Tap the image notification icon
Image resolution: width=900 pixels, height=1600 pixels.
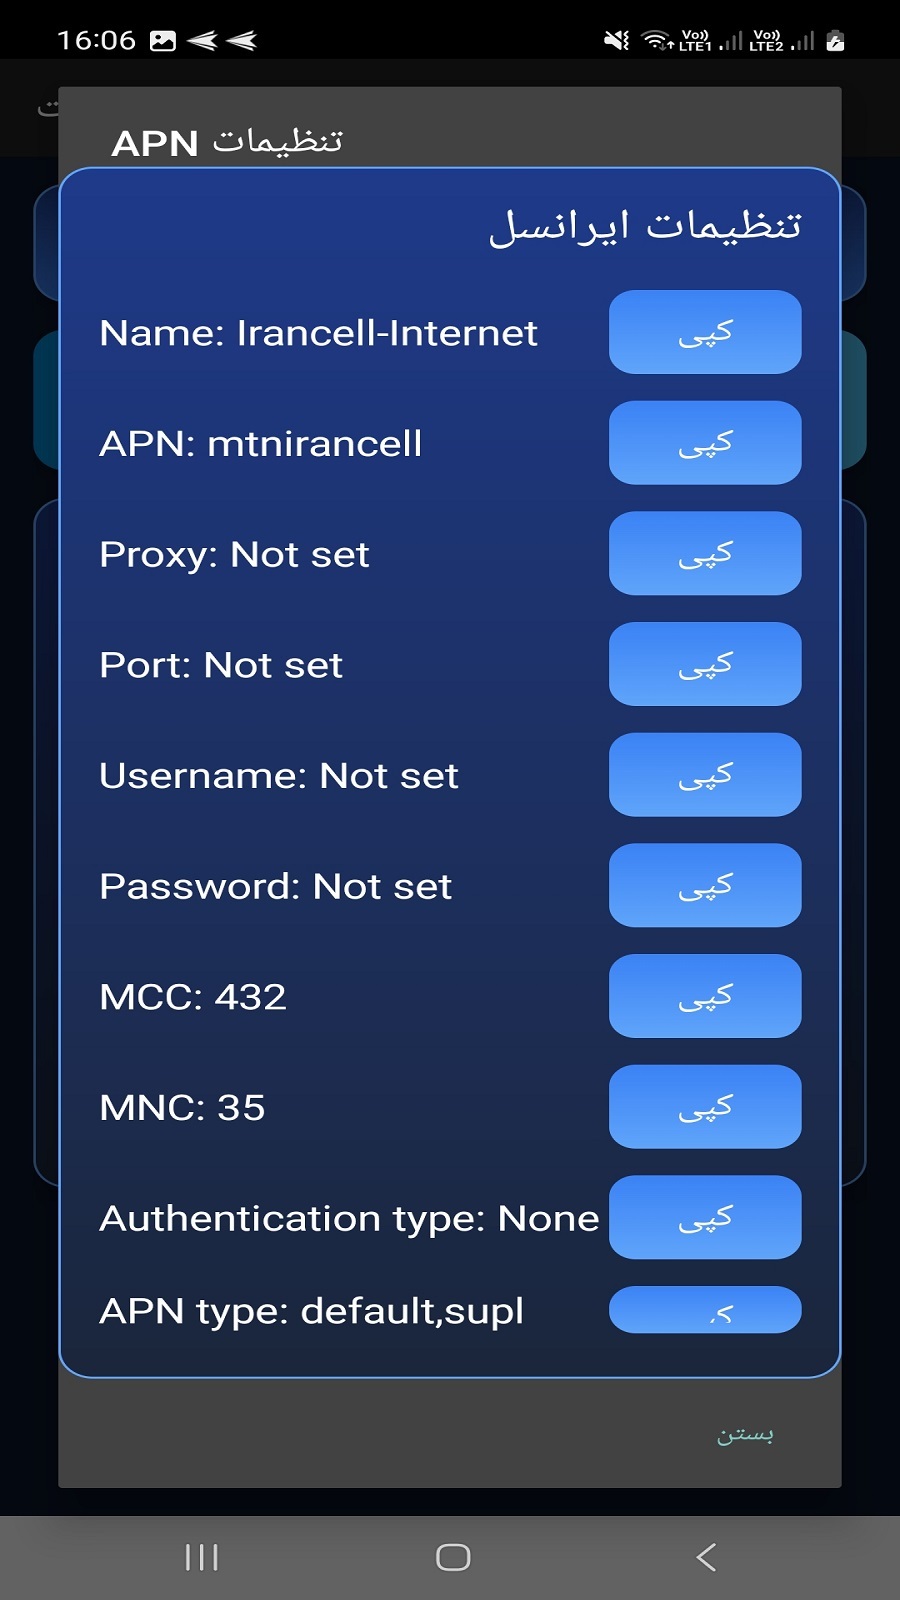tap(163, 40)
